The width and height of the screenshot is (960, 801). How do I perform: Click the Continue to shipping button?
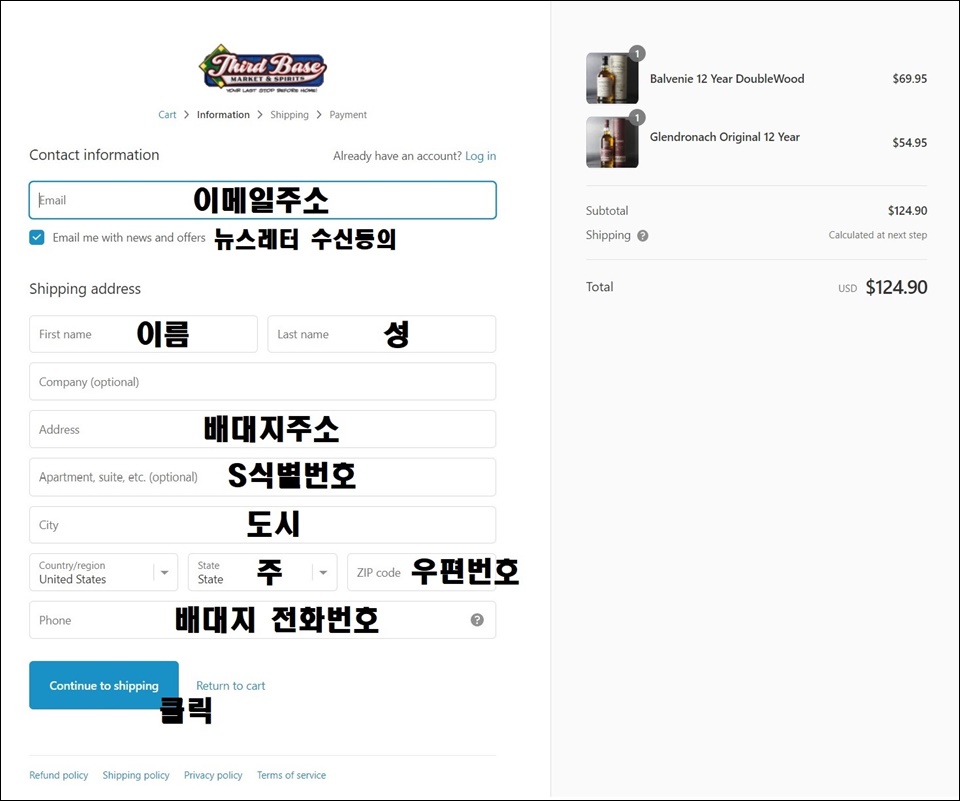104,685
